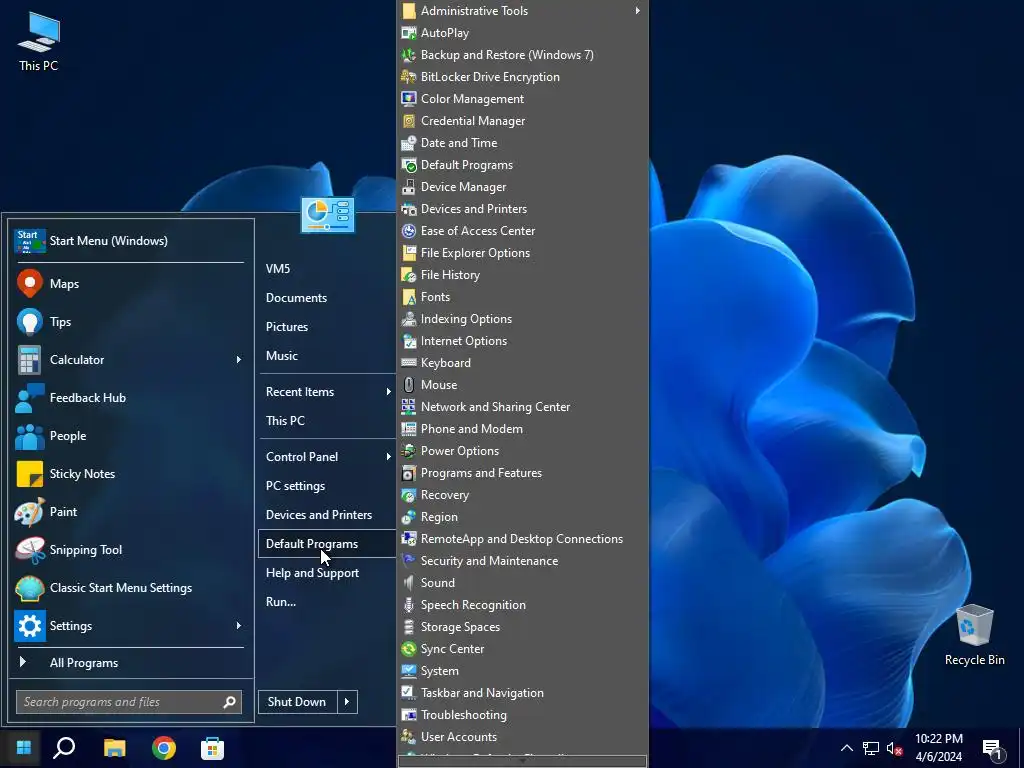This screenshot has height=768, width=1024.
Task: Launch the Tips app
Action: [x=129, y=321]
